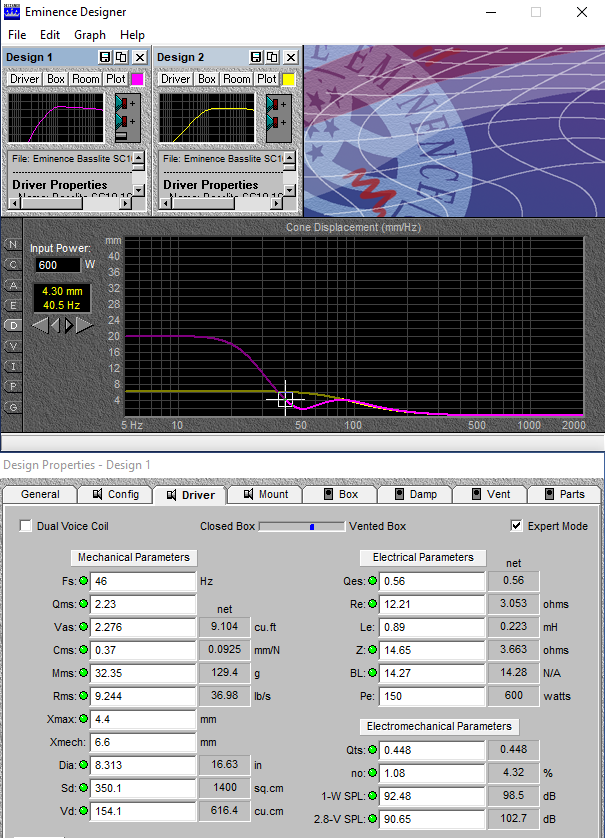Viewport: 605px width, 838px height.
Task: Click the Design 2 response graph thumbnail
Action: (x=207, y=118)
